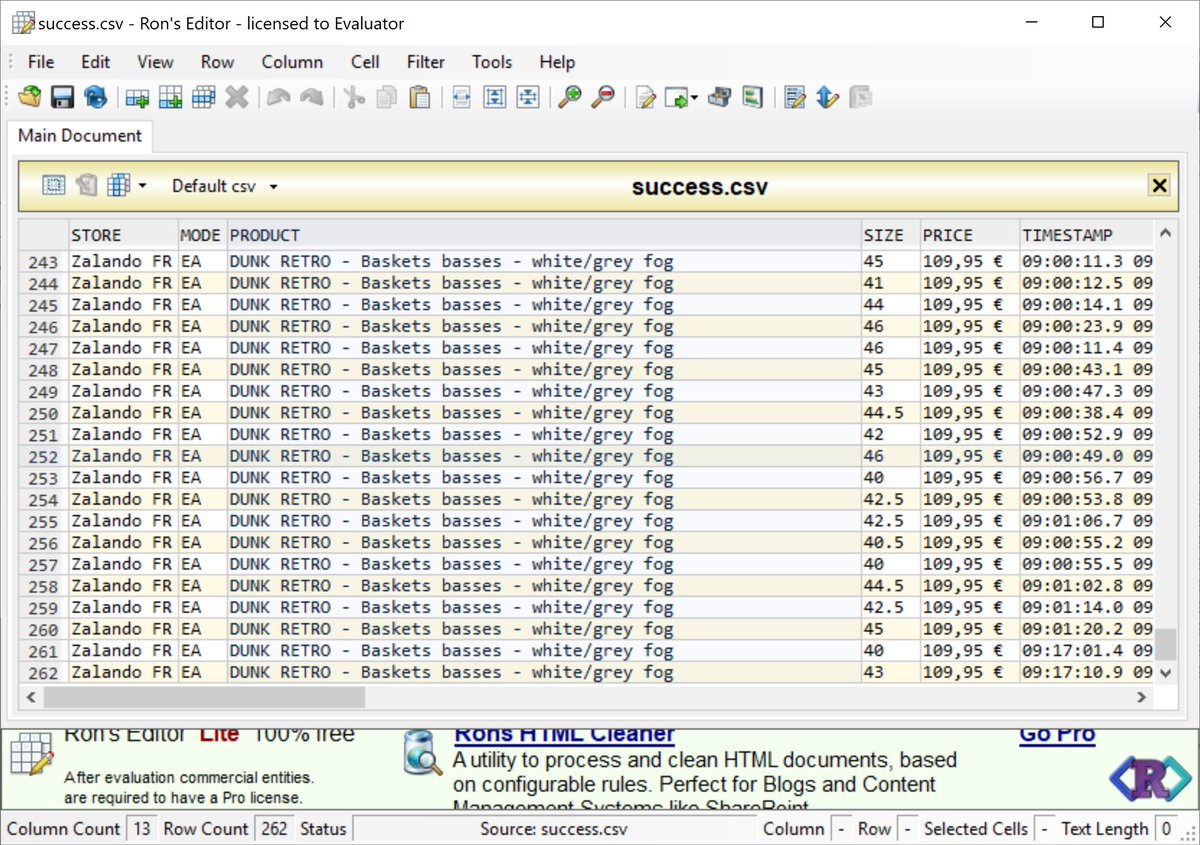Open the Filter menu

pos(425,62)
